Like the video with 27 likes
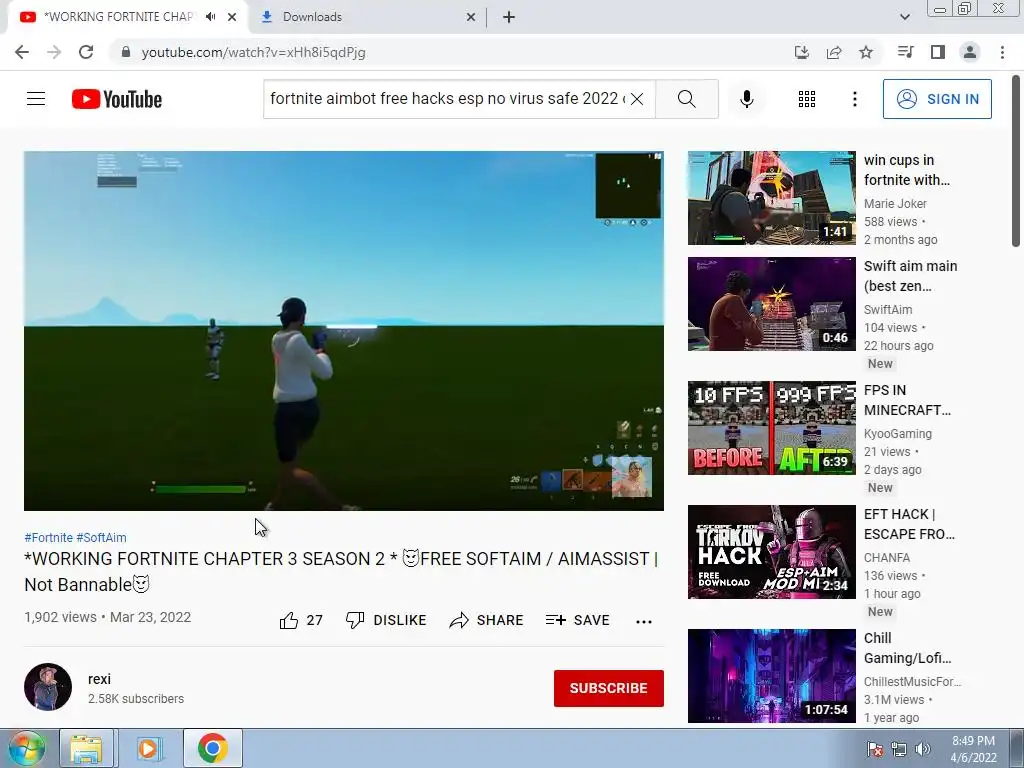1024x768 pixels. (x=300, y=620)
